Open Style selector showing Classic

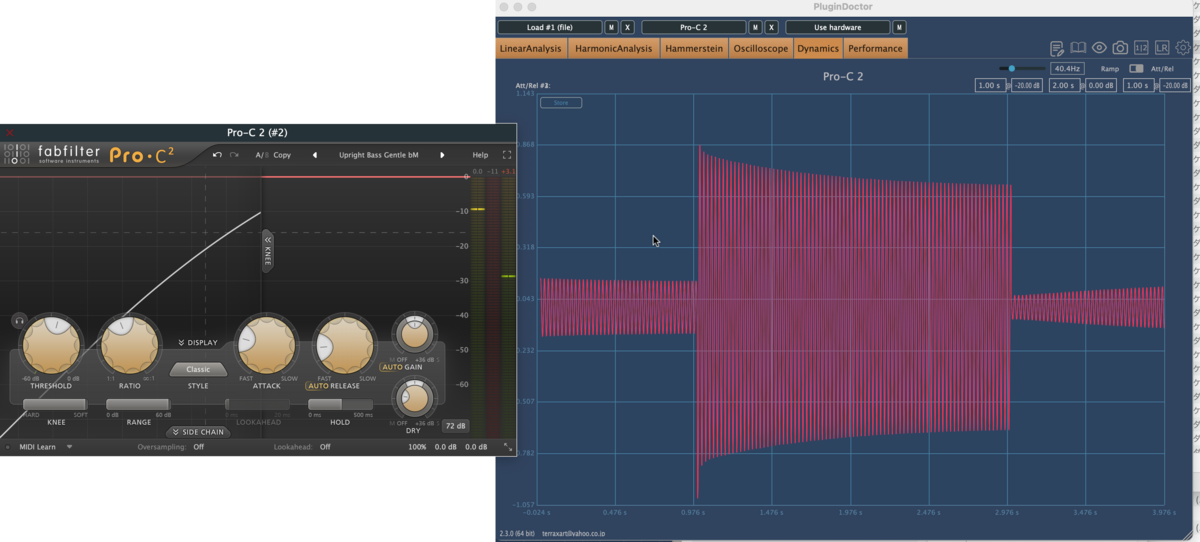[198, 369]
